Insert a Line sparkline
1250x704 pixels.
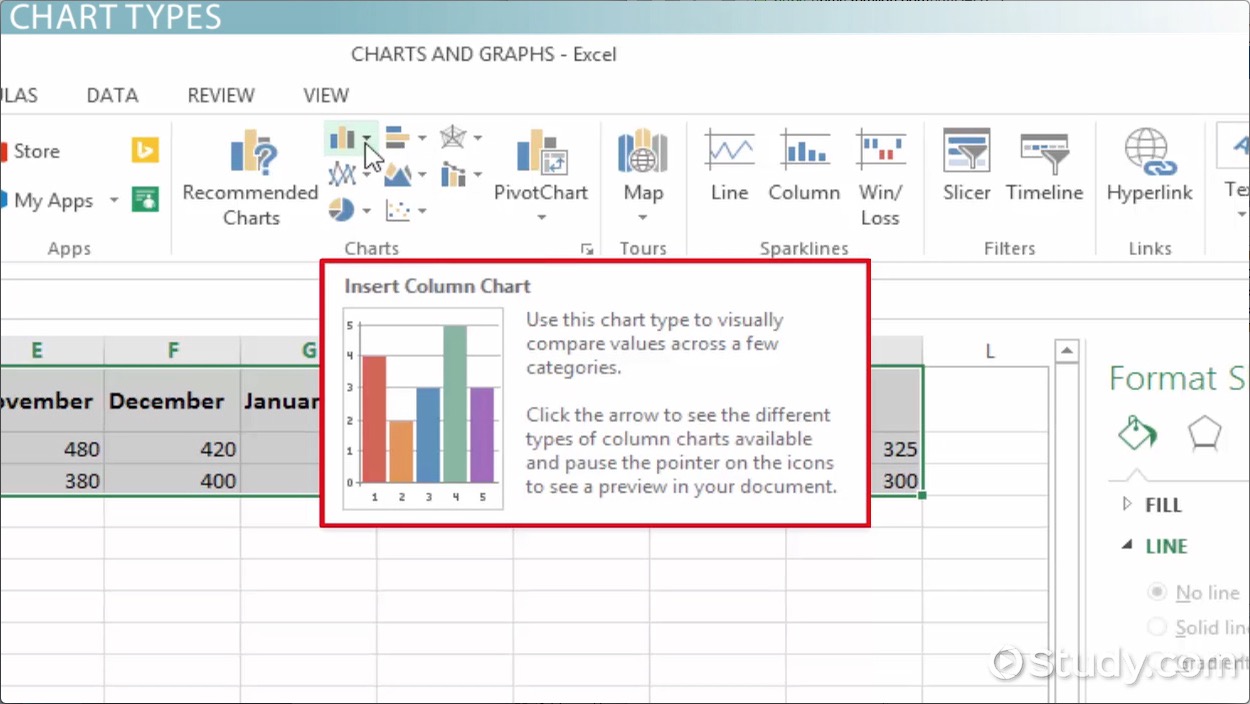tap(729, 166)
